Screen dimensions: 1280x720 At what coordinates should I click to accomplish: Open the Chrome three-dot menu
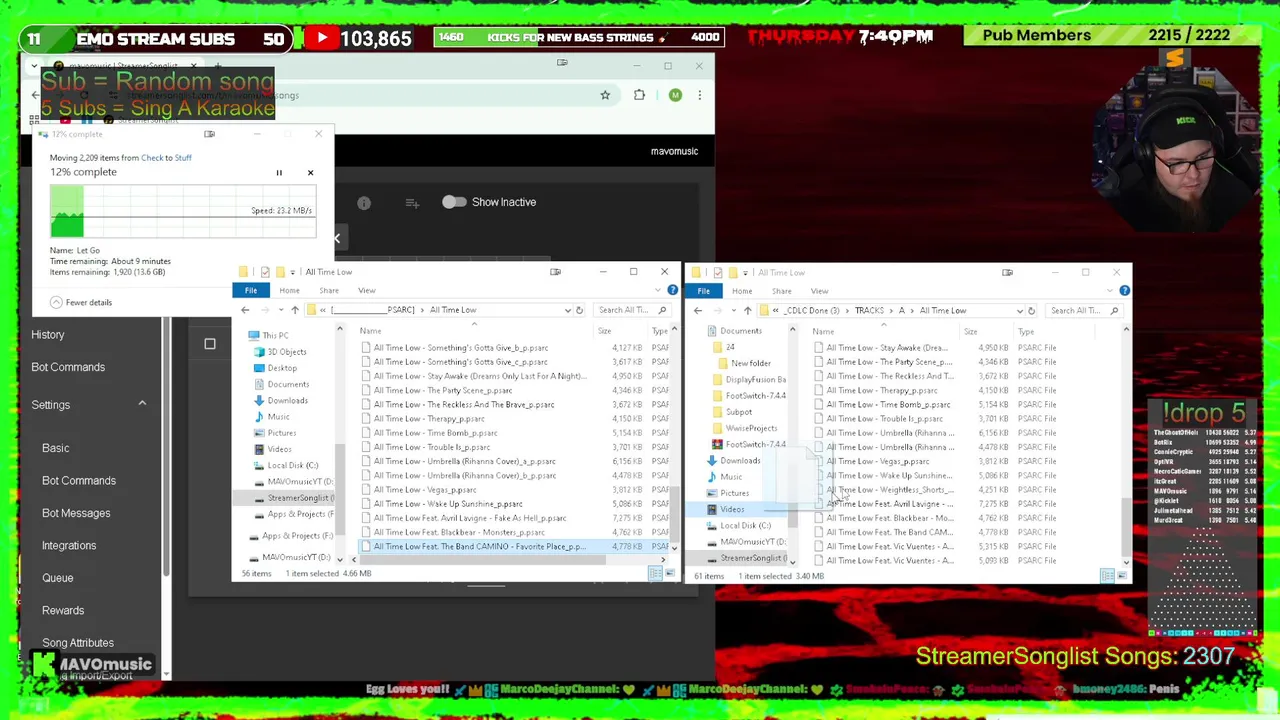[700, 95]
